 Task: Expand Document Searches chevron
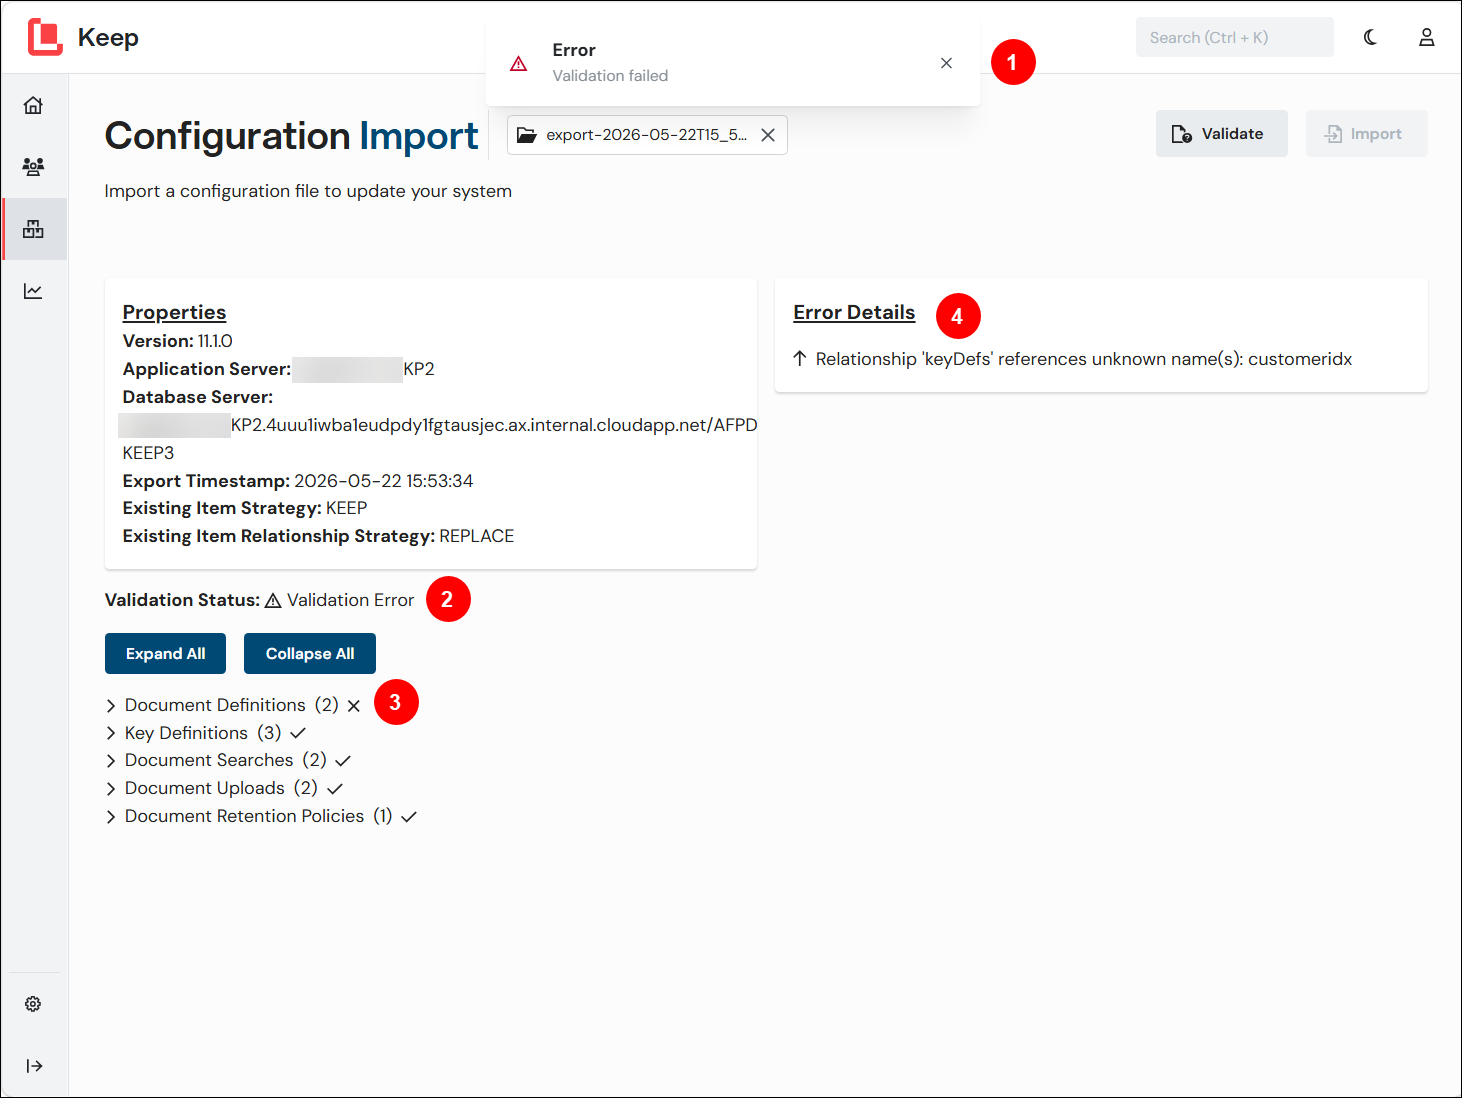(111, 761)
